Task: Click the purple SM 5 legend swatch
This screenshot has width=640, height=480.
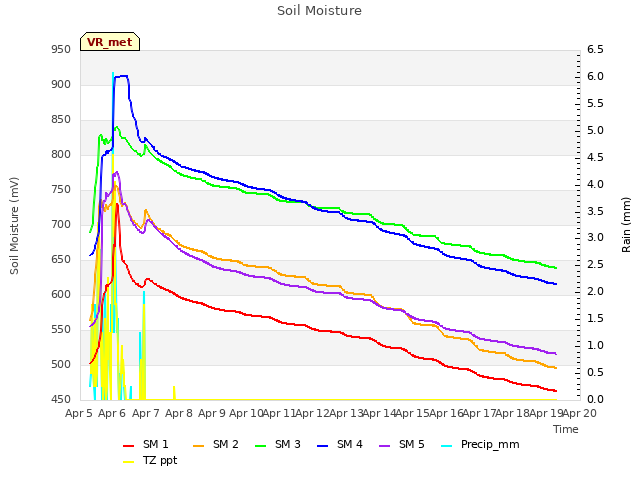Action: [385, 446]
